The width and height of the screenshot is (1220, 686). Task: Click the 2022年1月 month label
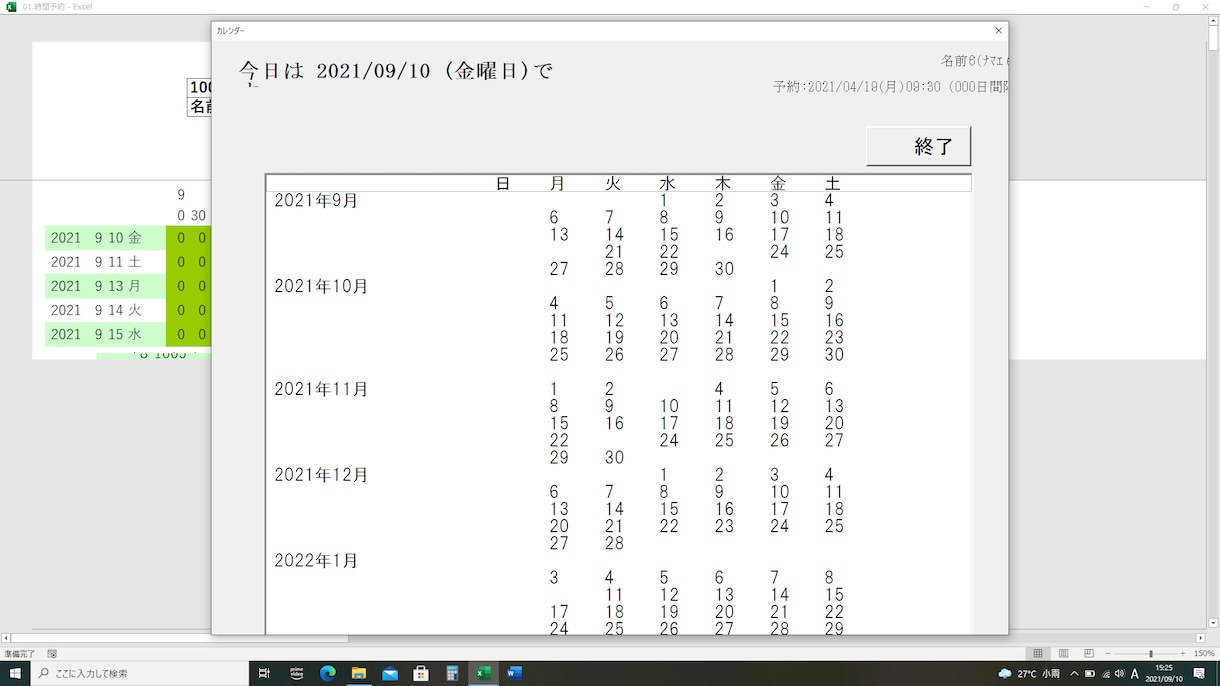(316, 561)
